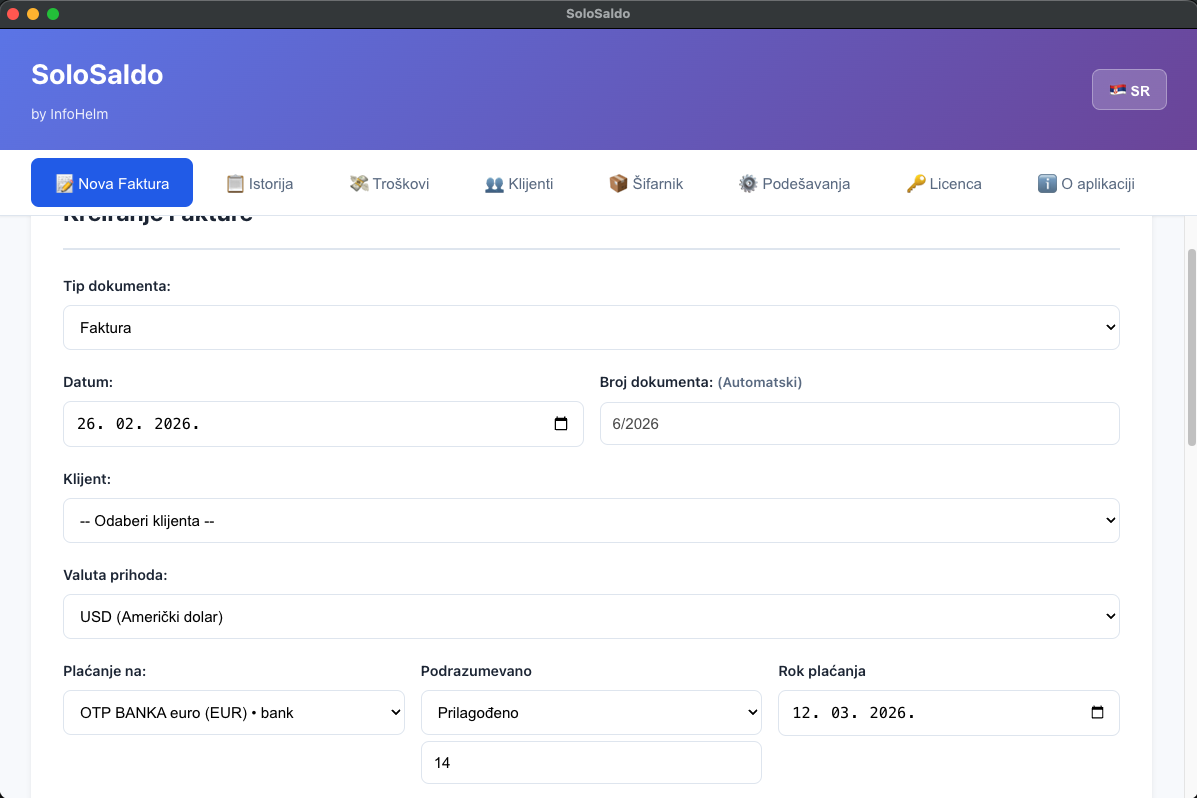This screenshot has width=1197, height=798.
Task: Click the green macOS fullscreen window button
Action: point(53,14)
